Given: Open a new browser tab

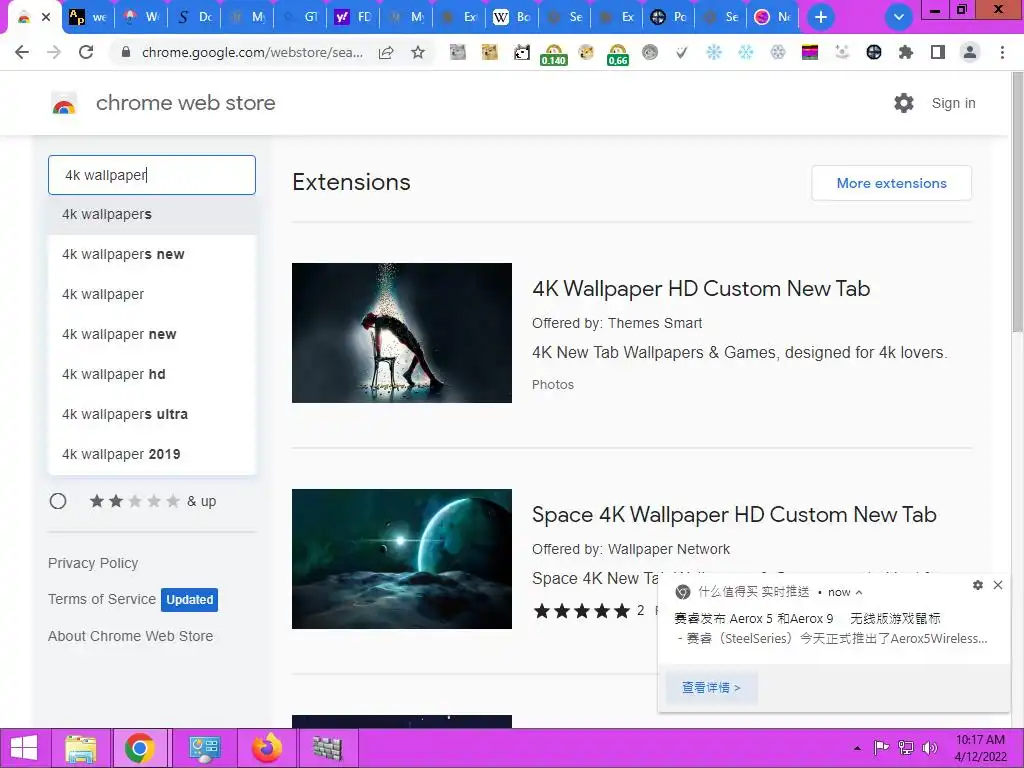Looking at the screenshot, I should 821,17.
